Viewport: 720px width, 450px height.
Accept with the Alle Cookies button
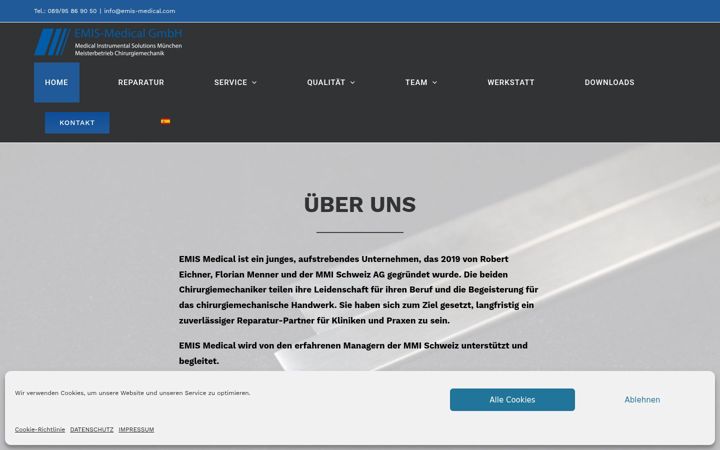[512, 399]
